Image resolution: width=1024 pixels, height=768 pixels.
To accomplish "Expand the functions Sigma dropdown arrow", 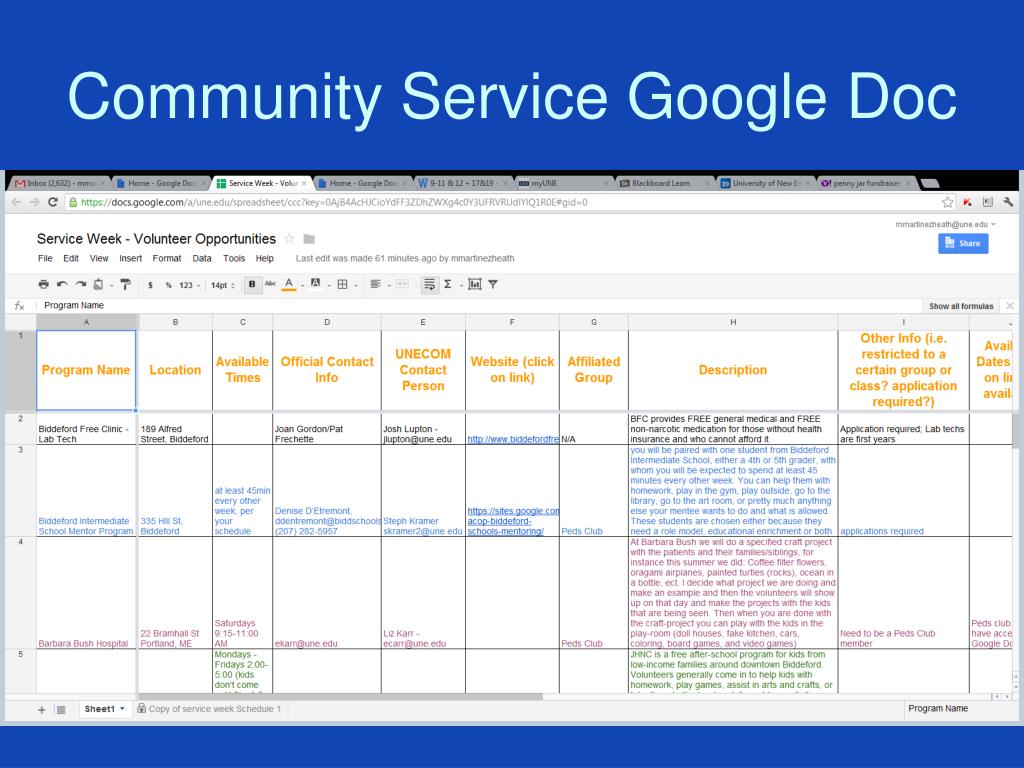I will click(460, 285).
